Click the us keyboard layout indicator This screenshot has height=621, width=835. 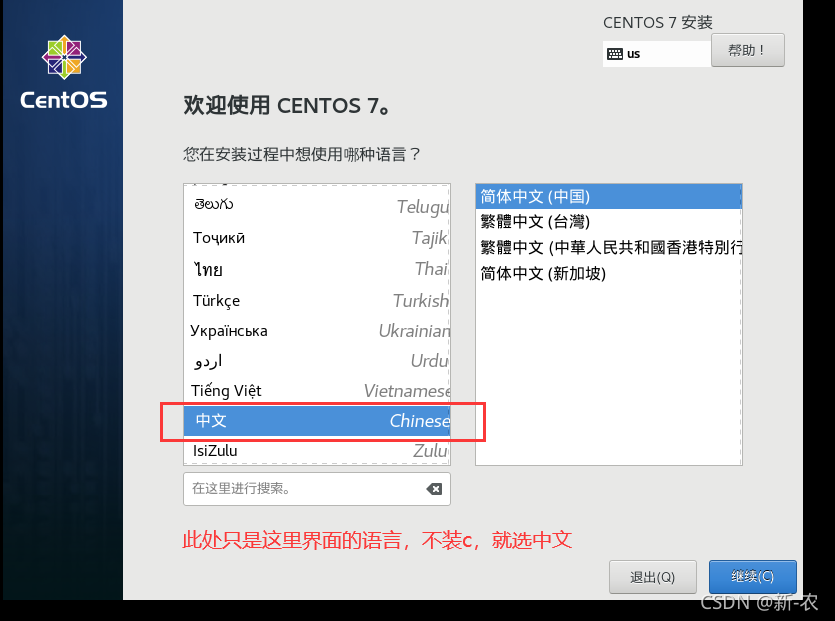click(657, 54)
